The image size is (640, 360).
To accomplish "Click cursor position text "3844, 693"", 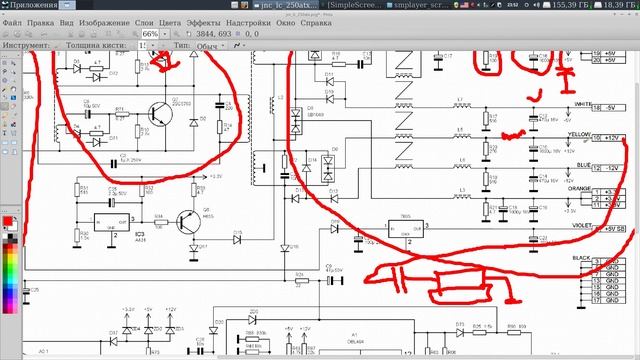I will point(214,34).
